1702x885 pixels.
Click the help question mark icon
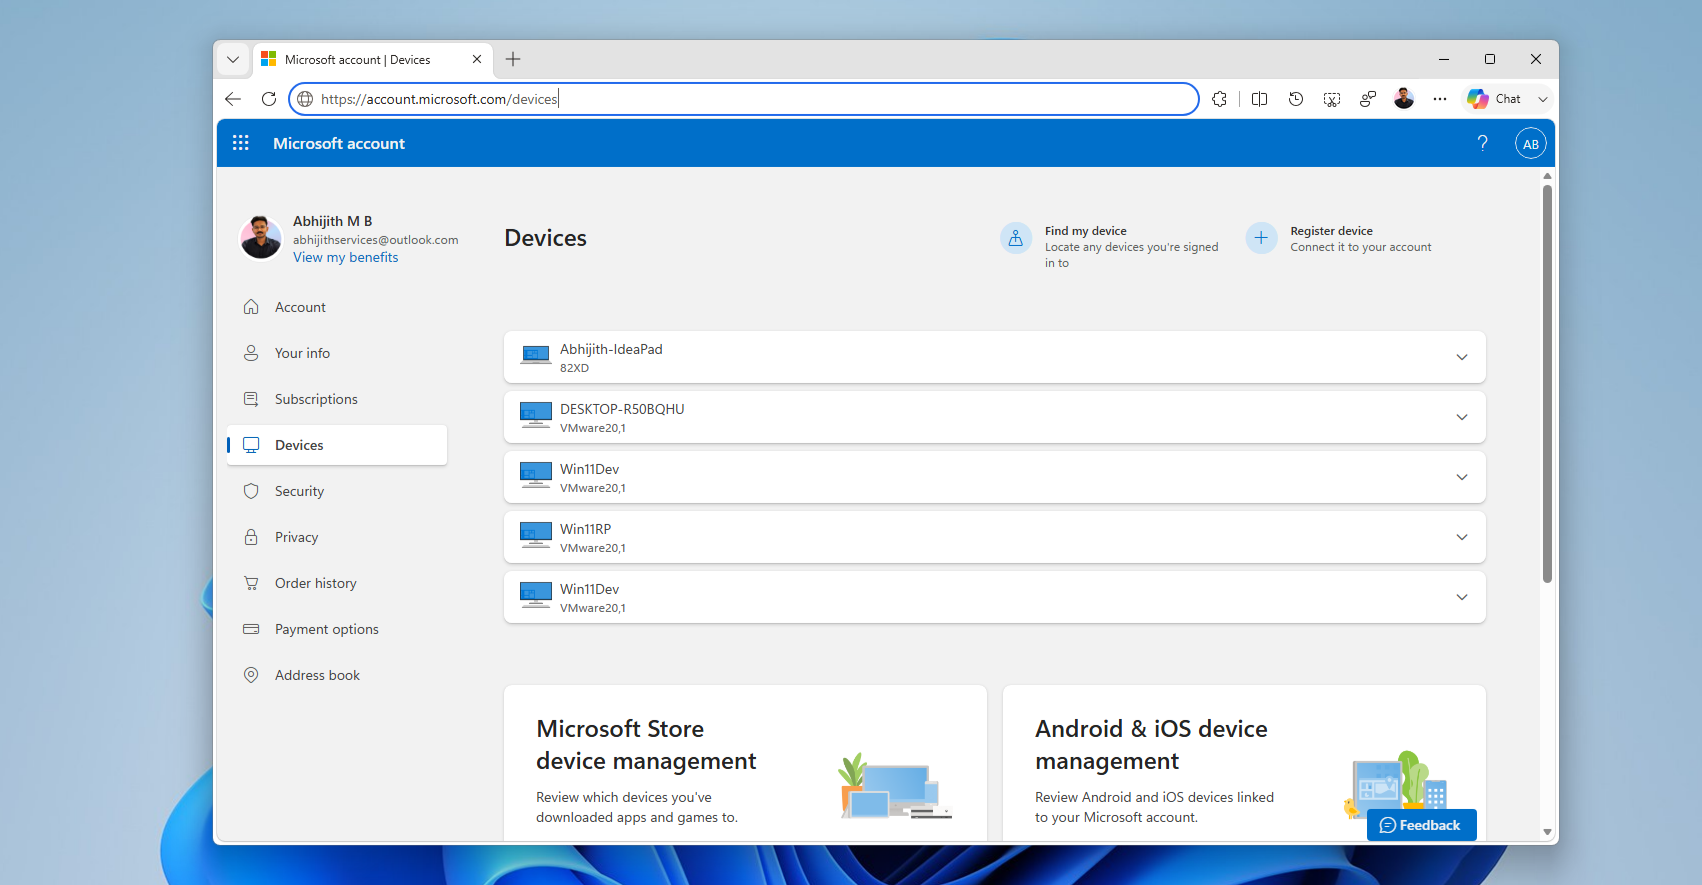pyautogui.click(x=1482, y=143)
